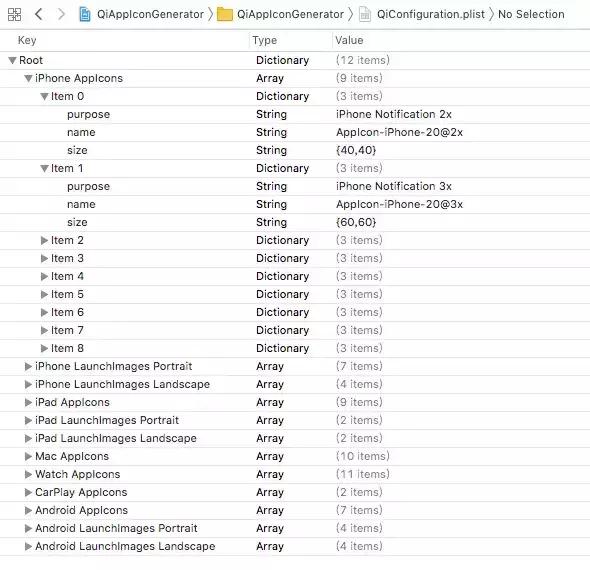Click the QiConfiguration.plist file icon
The image size is (590, 570).
click(365, 14)
